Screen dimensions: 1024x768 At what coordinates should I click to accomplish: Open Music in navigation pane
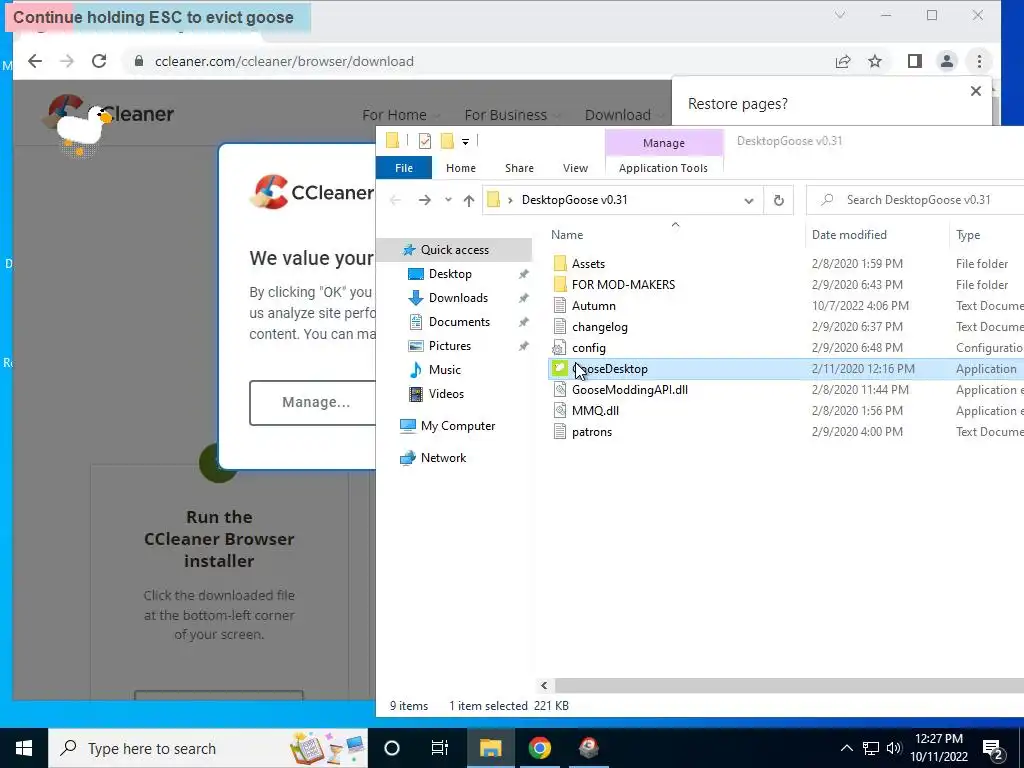[x=444, y=370]
